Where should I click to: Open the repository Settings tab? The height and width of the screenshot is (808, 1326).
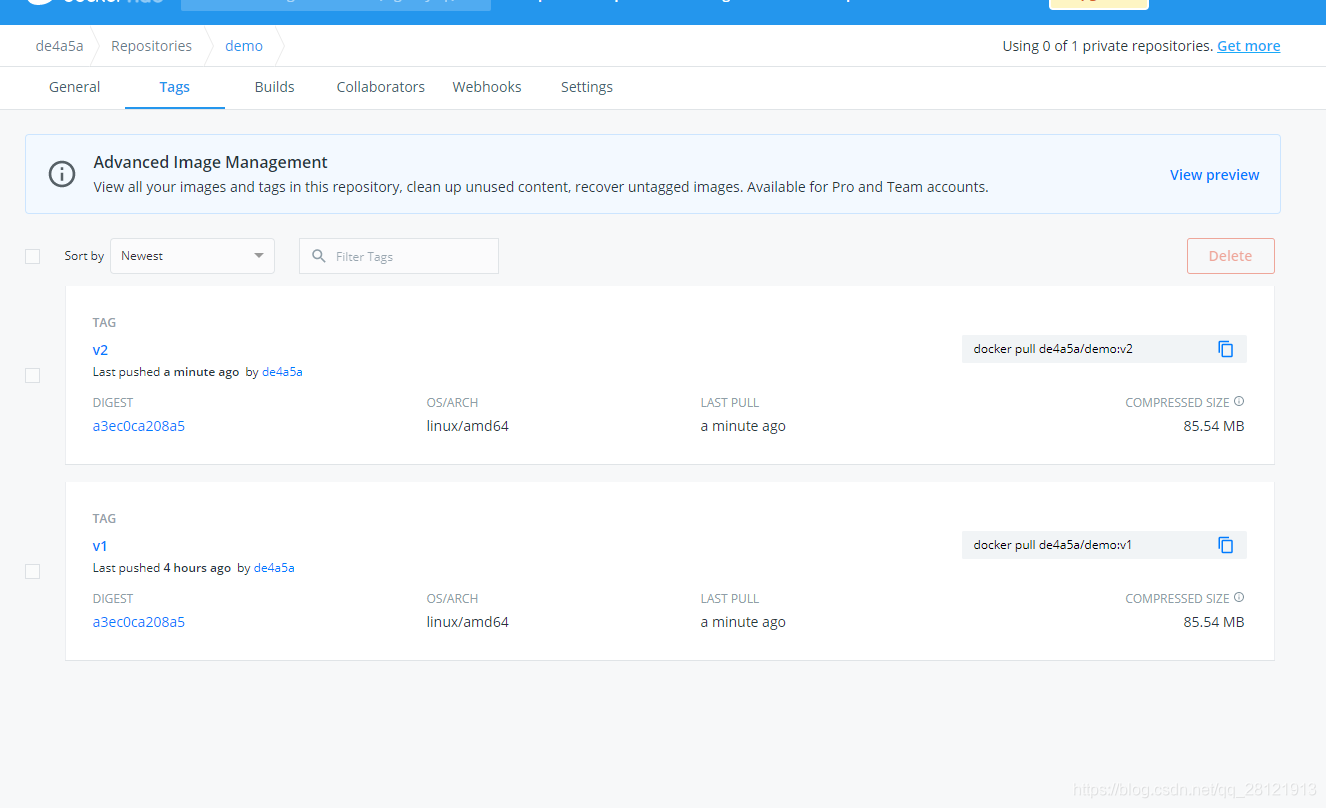[587, 87]
